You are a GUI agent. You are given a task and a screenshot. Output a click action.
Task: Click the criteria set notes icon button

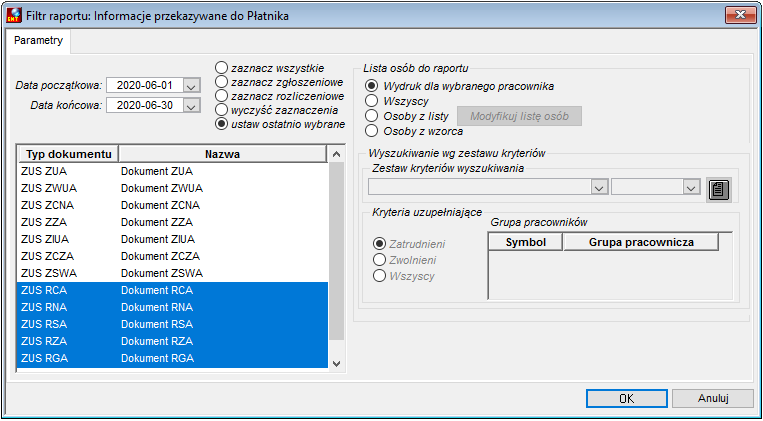719,189
